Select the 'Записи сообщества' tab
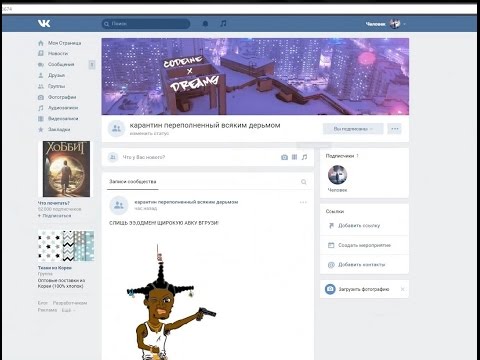The height and width of the screenshot is (360, 480). point(133,182)
